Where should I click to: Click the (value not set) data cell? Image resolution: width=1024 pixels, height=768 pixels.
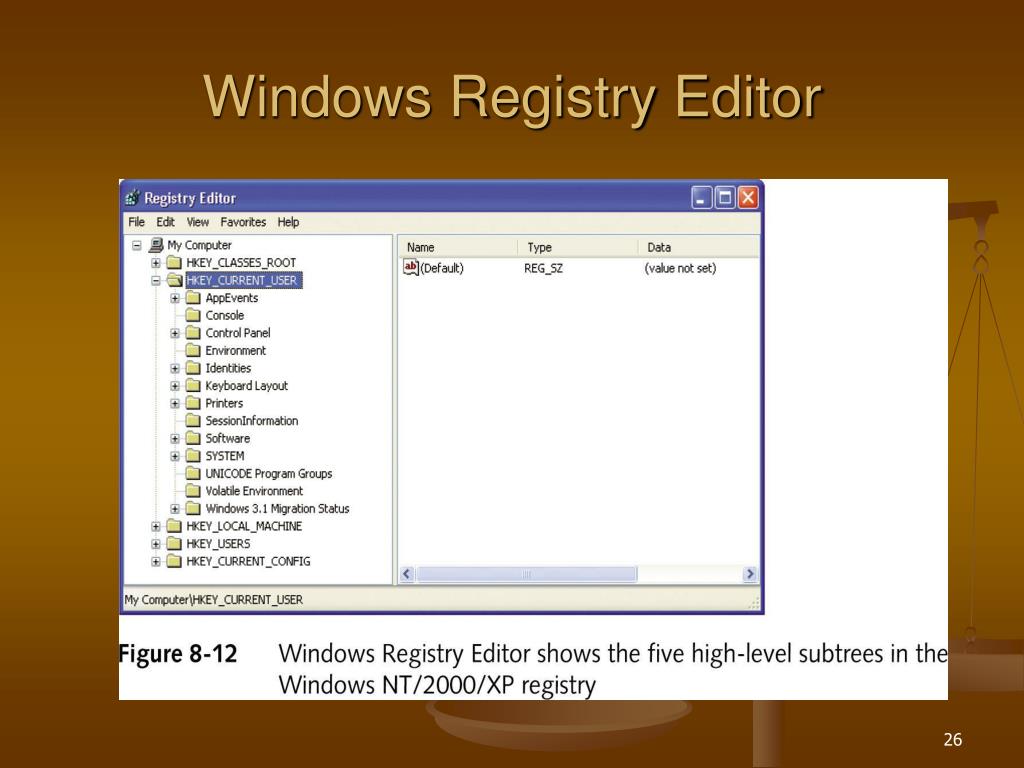coord(680,268)
